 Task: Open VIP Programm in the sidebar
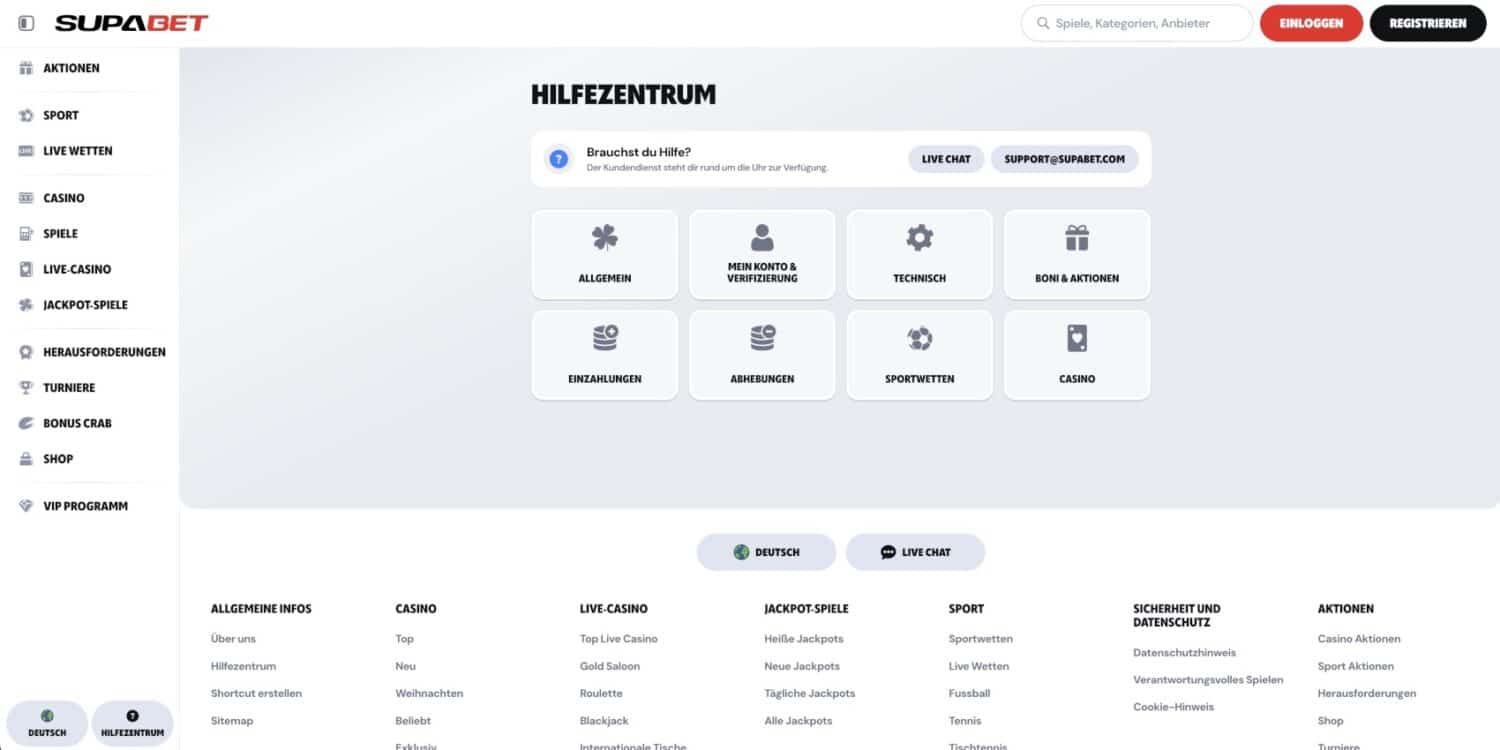click(x=85, y=506)
